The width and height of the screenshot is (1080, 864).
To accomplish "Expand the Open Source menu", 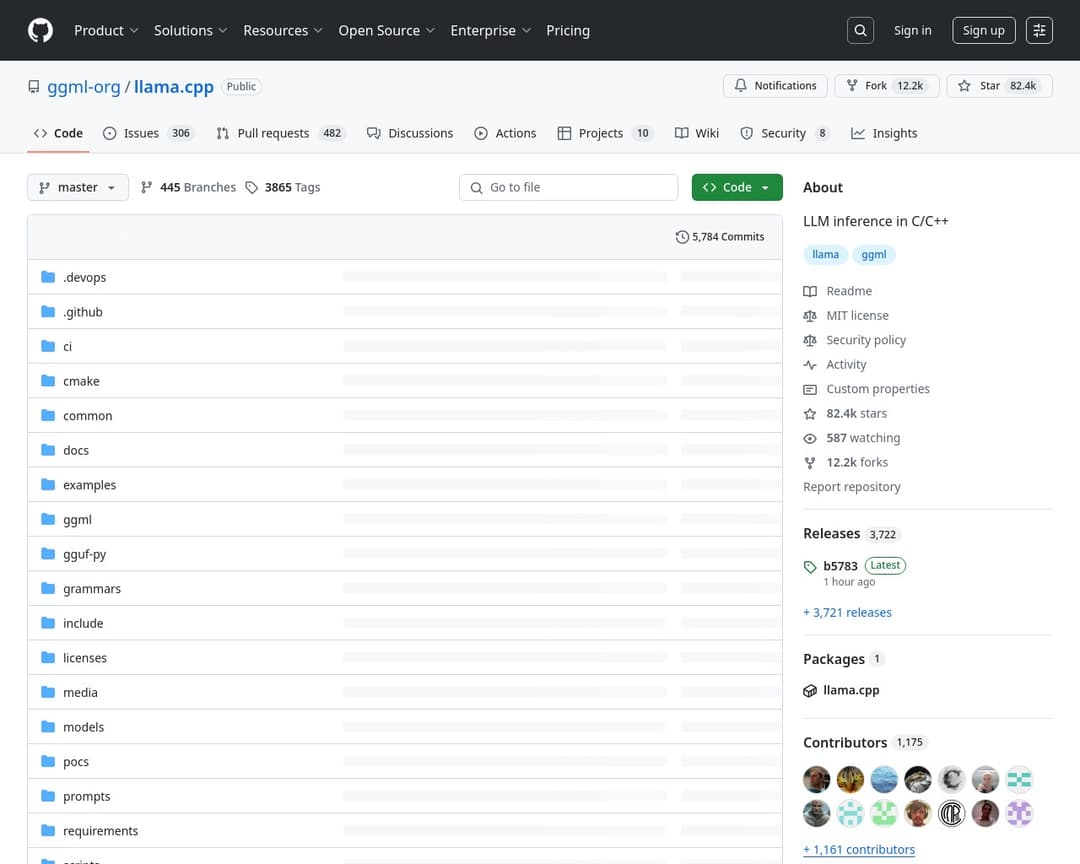I will pyautogui.click(x=386, y=30).
